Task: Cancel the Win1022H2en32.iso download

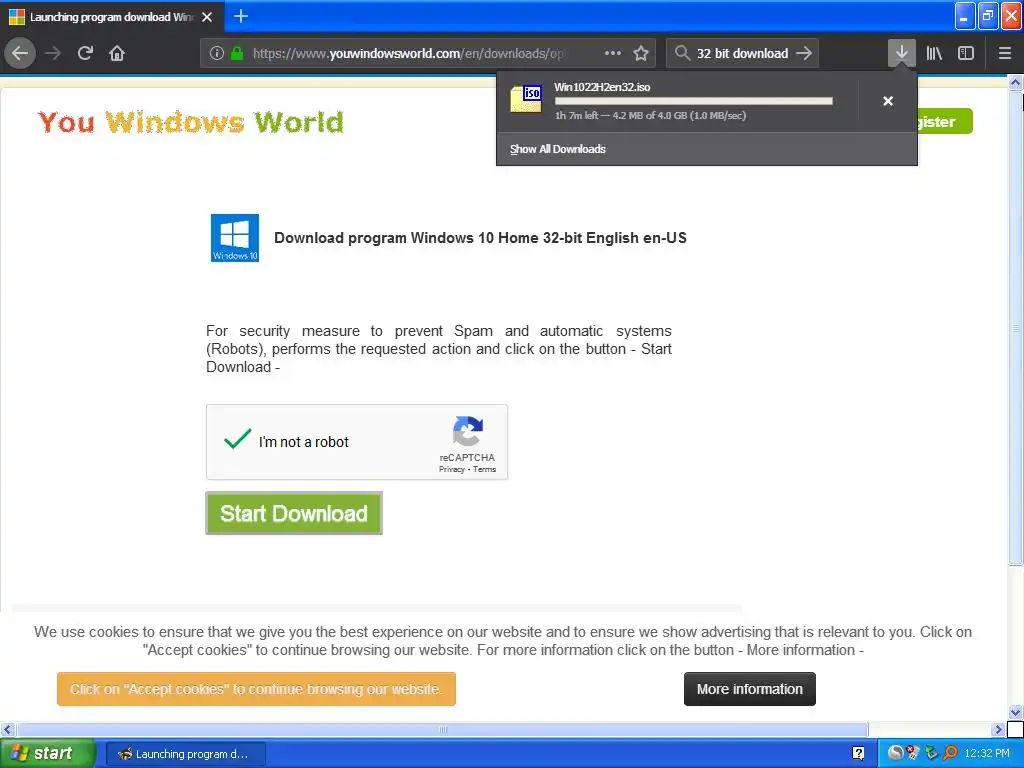Action: pos(888,101)
